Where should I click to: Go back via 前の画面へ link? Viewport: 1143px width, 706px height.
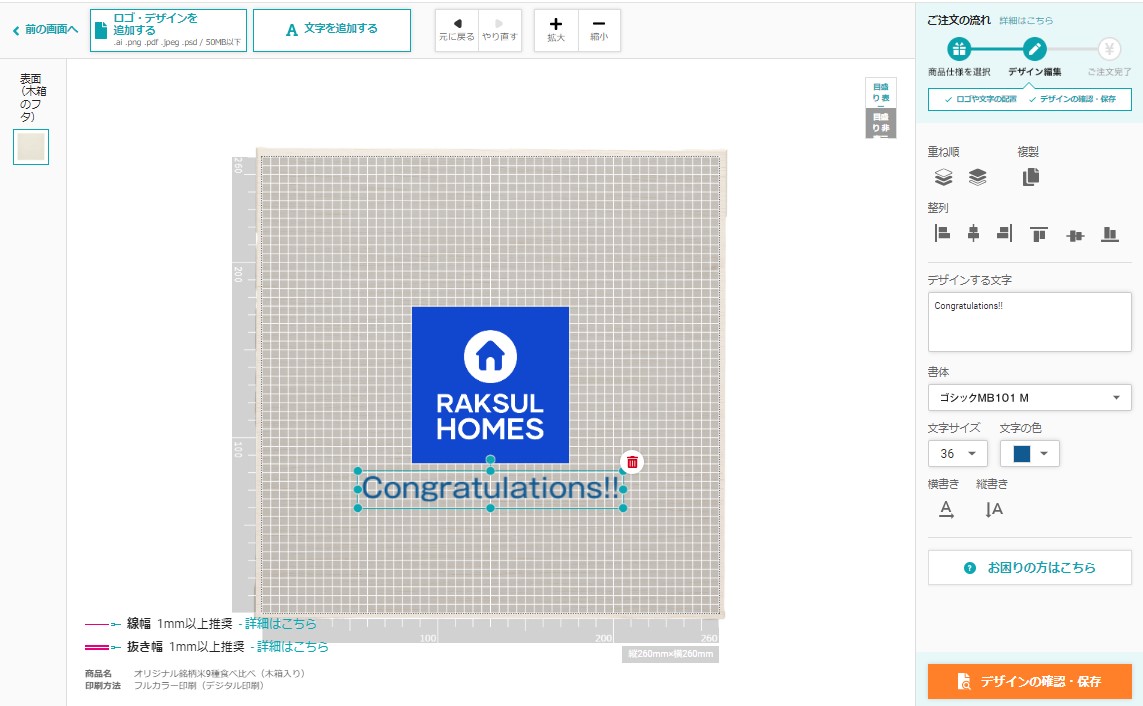45,30
